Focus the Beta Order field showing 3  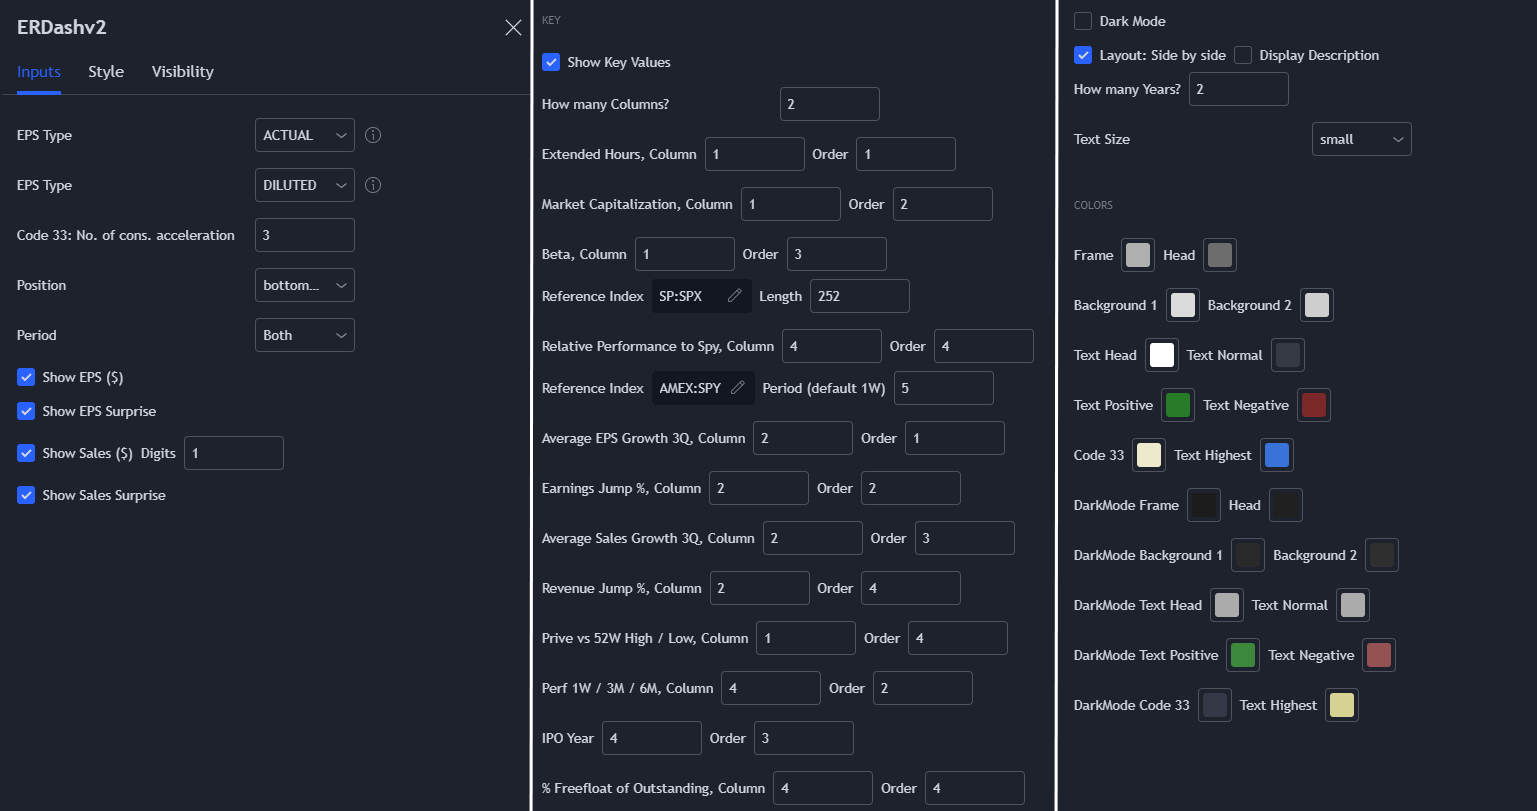coord(837,254)
